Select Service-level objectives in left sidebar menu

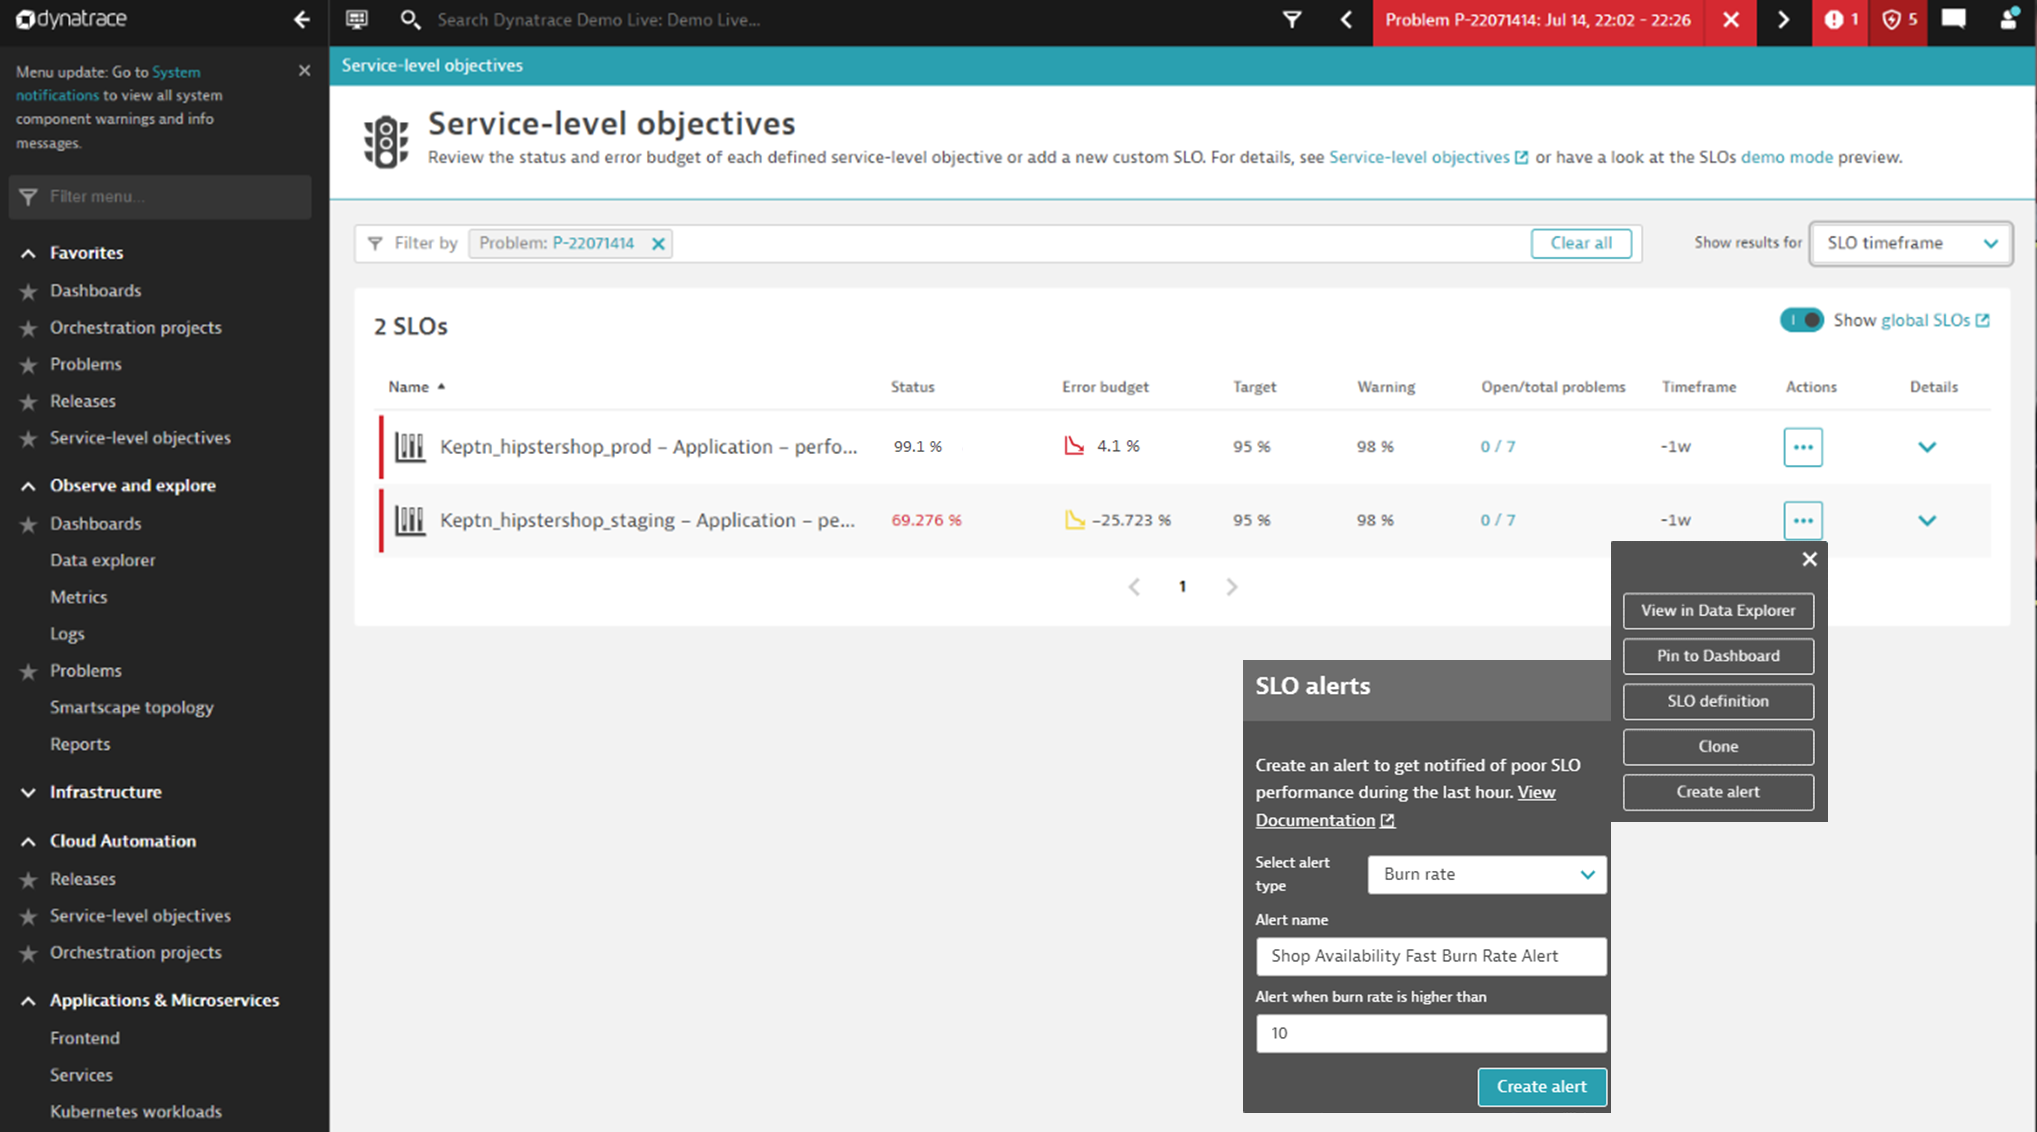(139, 436)
